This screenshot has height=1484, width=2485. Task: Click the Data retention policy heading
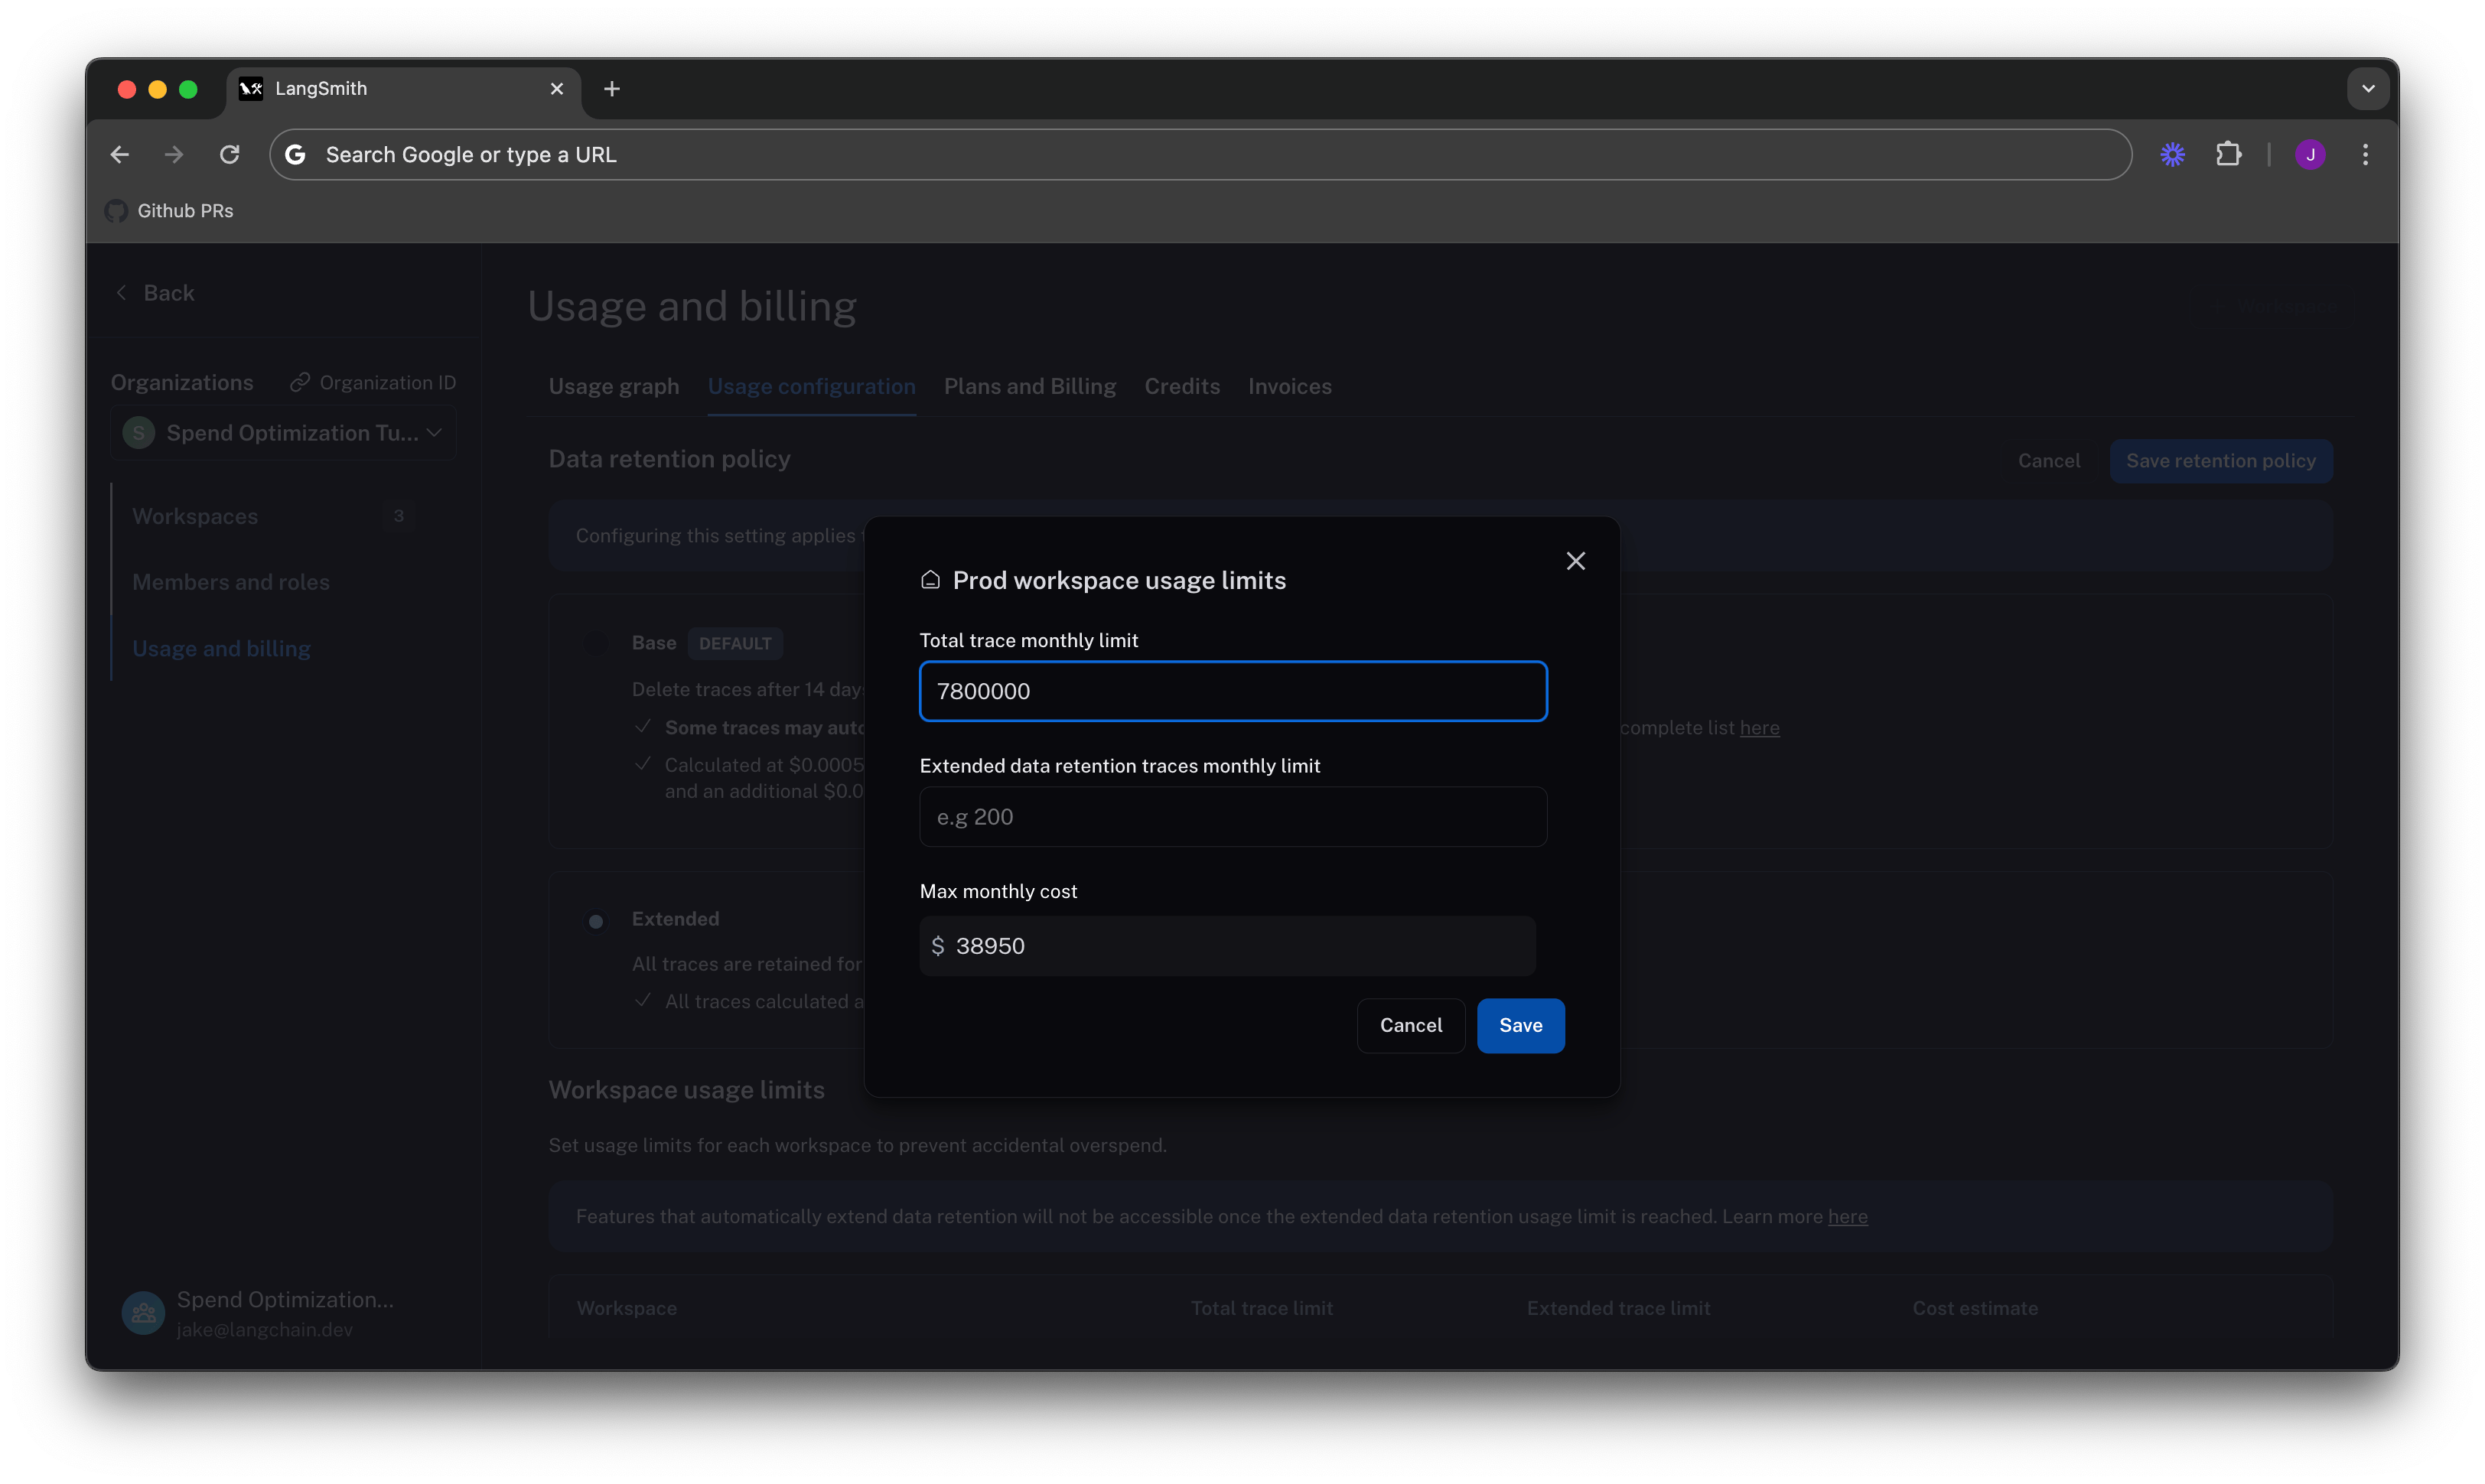tap(669, 459)
